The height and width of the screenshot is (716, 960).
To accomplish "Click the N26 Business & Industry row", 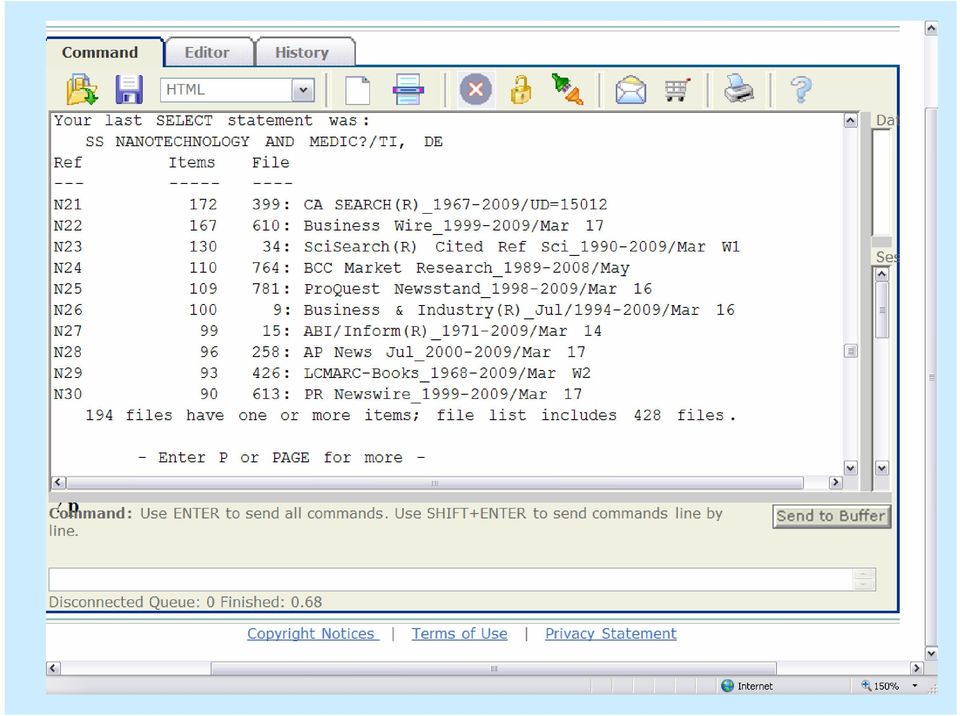I will [394, 310].
